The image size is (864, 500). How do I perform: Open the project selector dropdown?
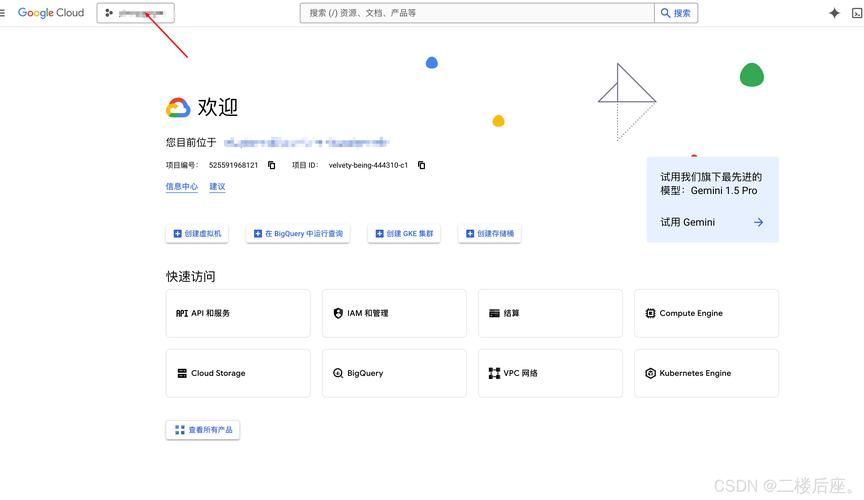[x=136, y=13]
